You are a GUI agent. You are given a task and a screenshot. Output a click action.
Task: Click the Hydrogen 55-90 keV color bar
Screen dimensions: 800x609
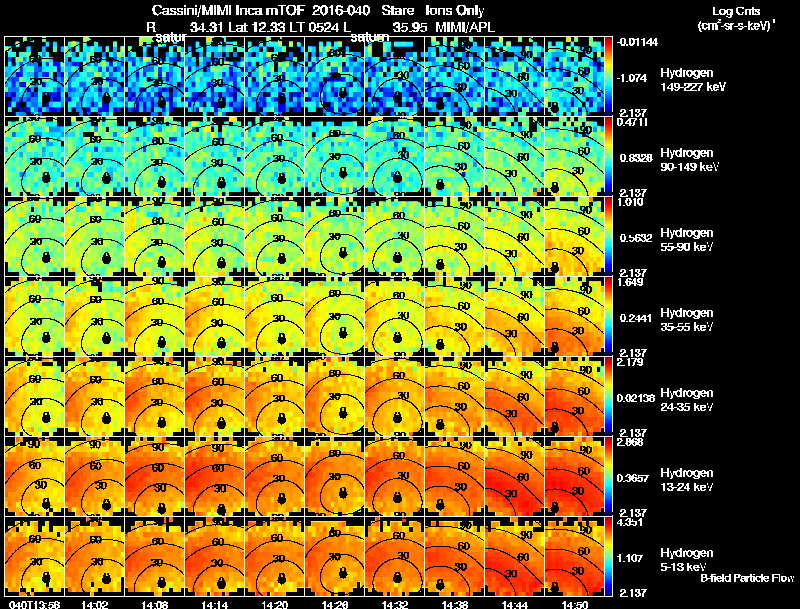[x=609, y=236]
